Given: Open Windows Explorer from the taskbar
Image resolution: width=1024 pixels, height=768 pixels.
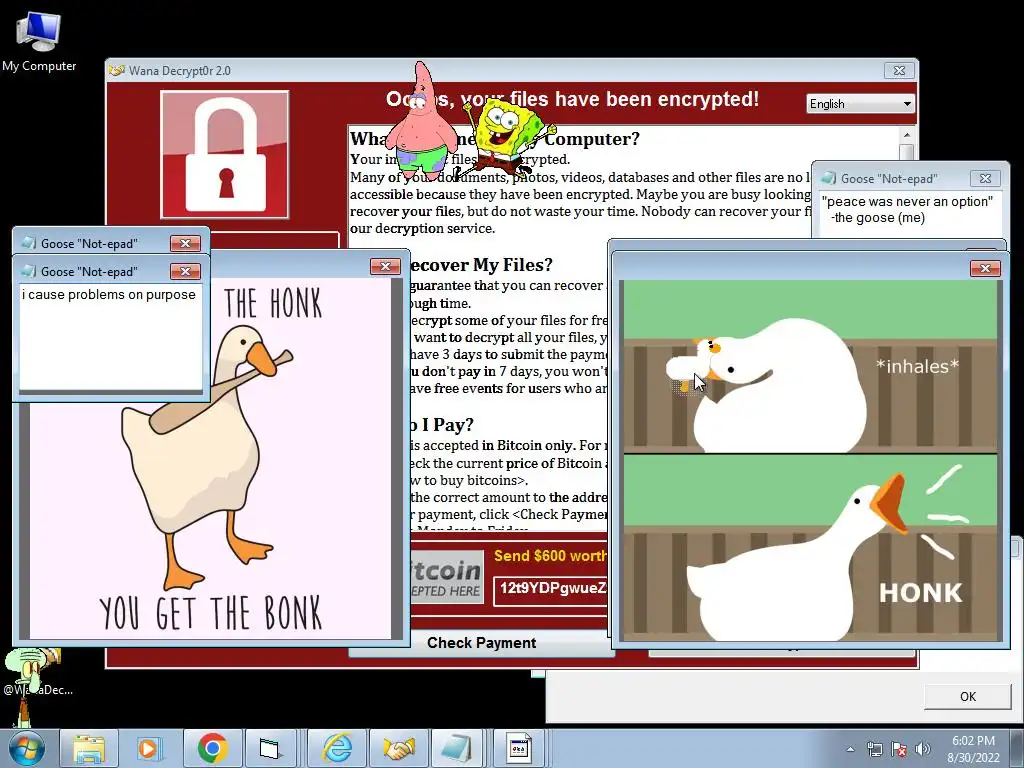Looking at the screenshot, I should tap(89, 749).
